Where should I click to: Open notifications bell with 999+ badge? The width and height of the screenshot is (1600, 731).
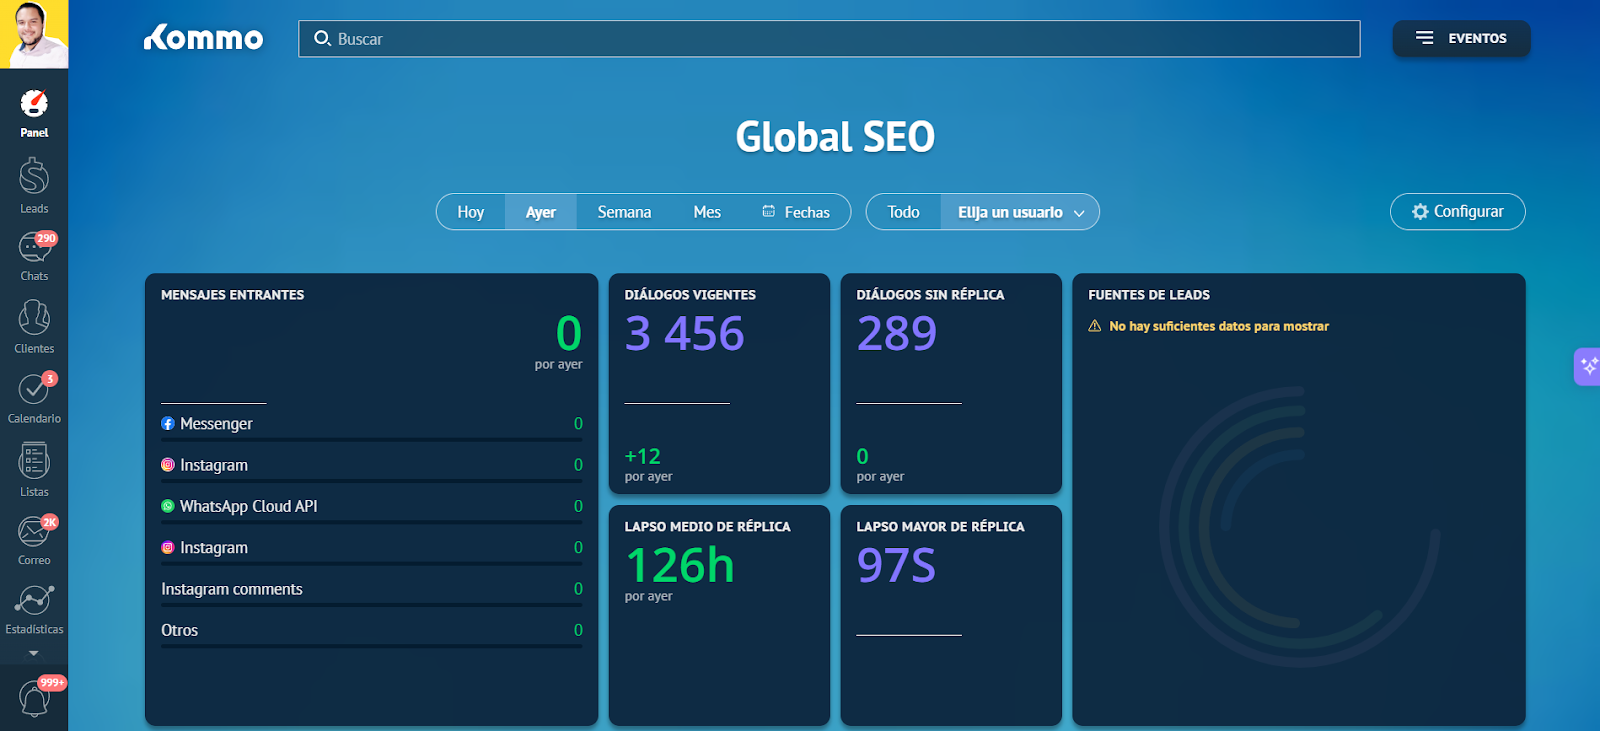click(x=34, y=698)
